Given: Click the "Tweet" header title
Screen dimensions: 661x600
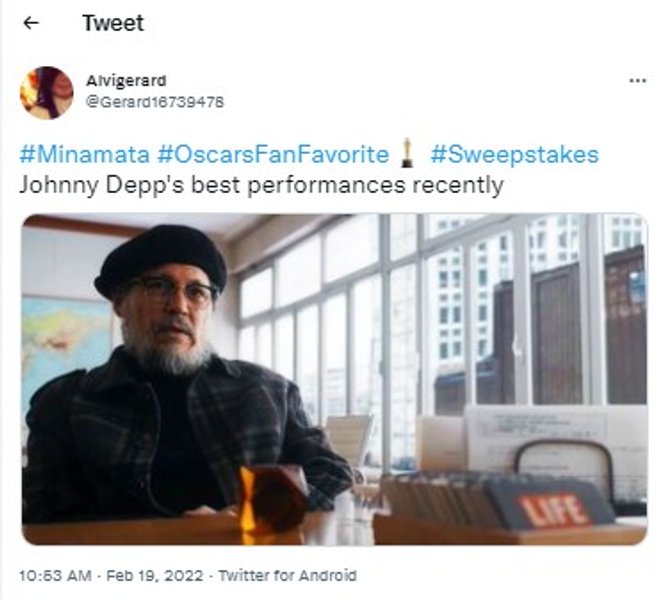Looking at the screenshot, I should pos(112,23).
